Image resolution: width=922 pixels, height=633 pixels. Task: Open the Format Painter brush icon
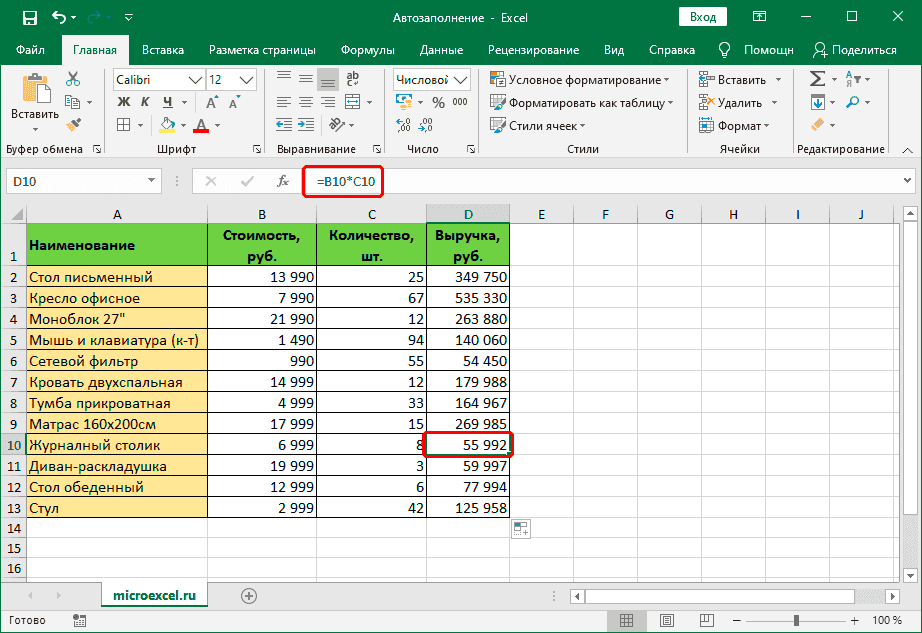(72, 124)
